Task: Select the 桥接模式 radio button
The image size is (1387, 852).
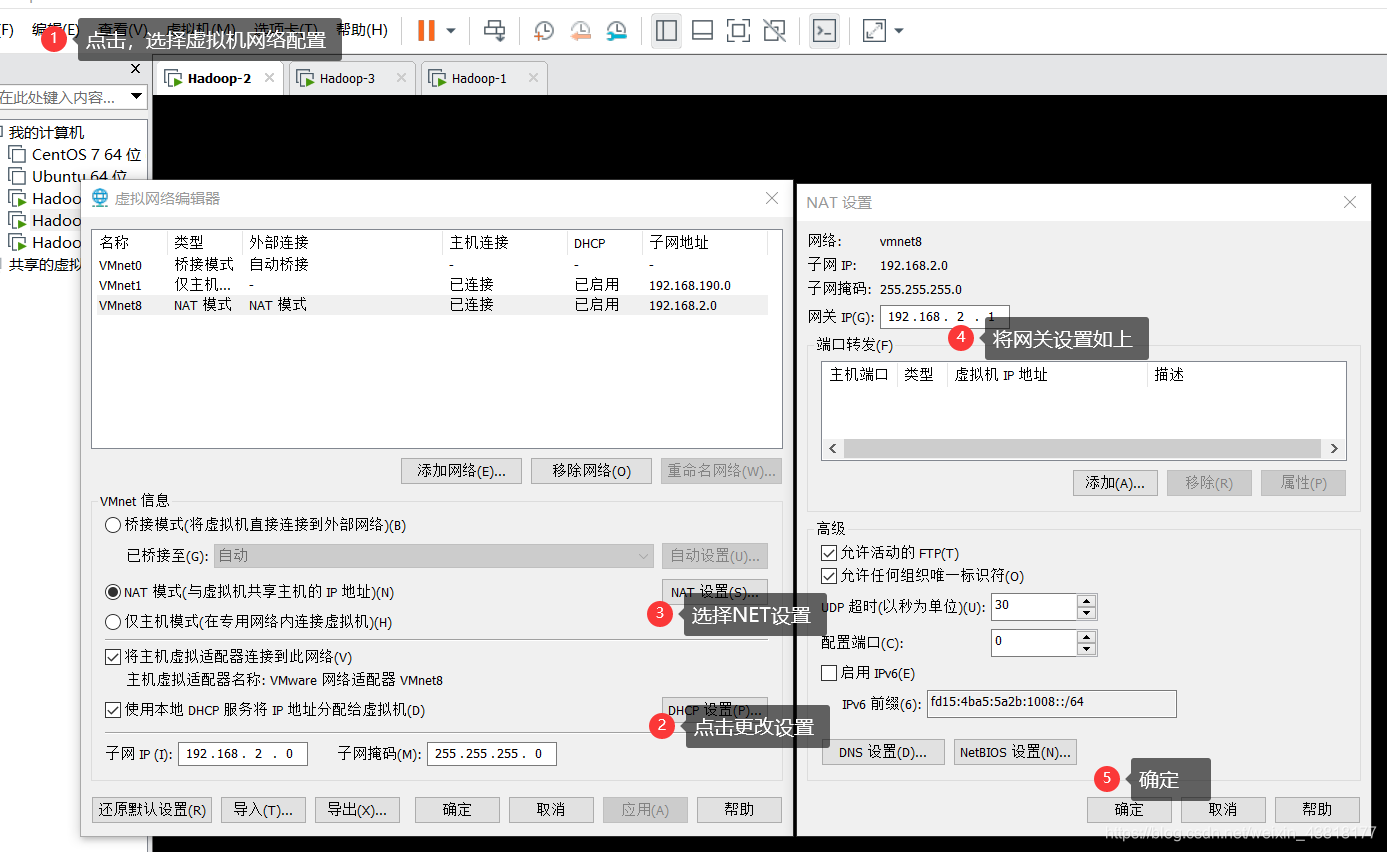Action: [x=113, y=525]
